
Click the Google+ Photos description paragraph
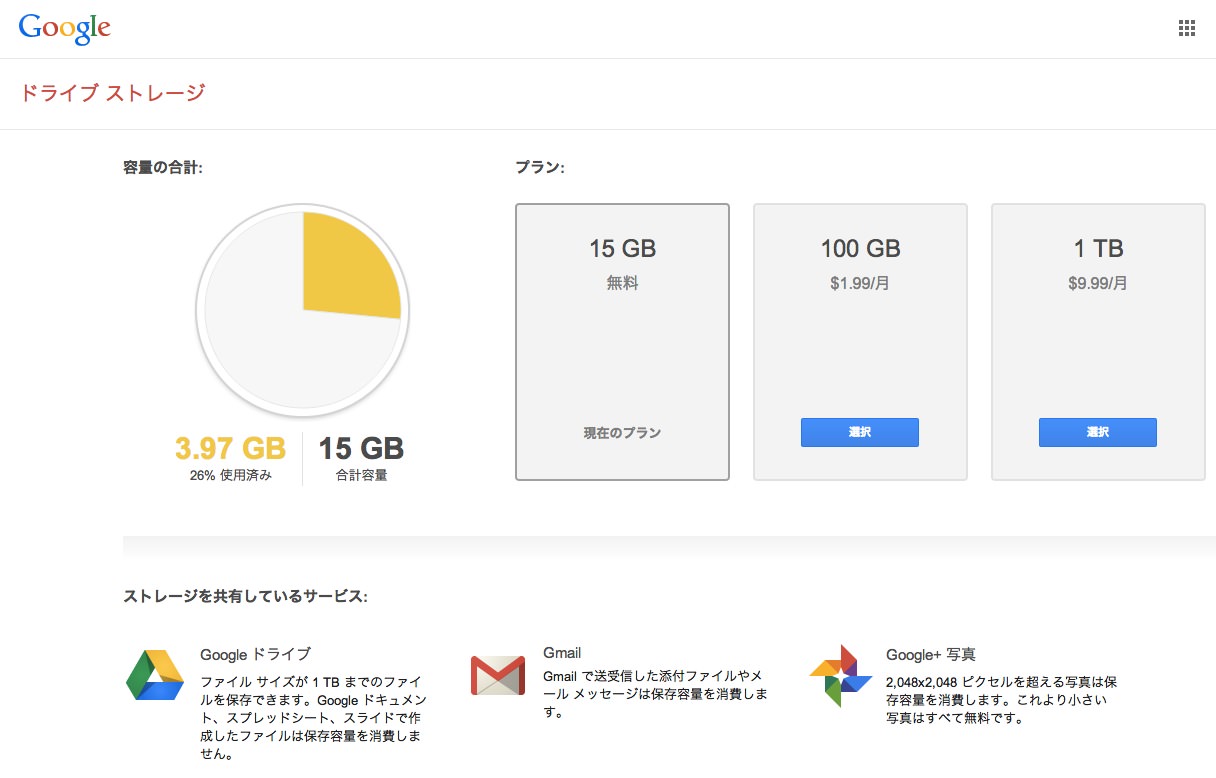(x=1001, y=700)
